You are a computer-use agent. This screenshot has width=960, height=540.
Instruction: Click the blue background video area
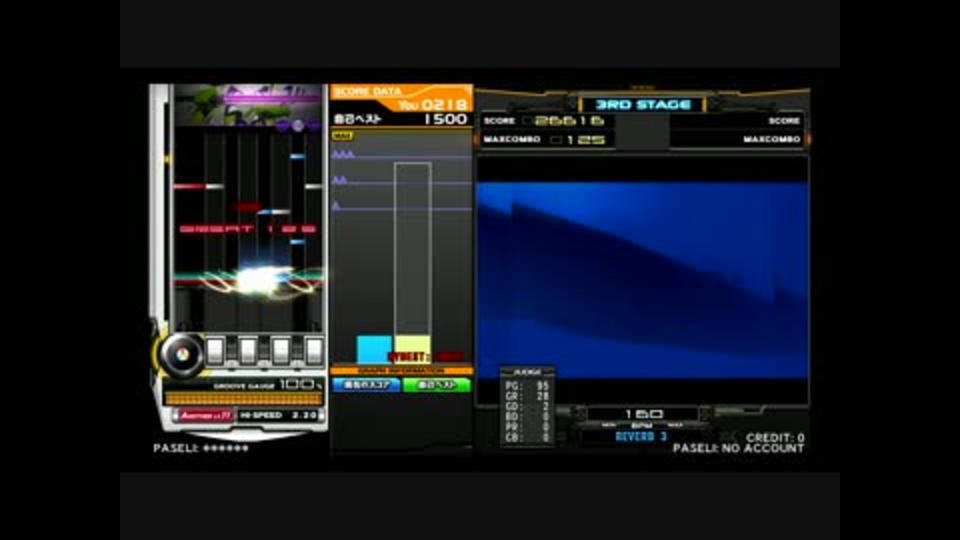[x=643, y=279]
